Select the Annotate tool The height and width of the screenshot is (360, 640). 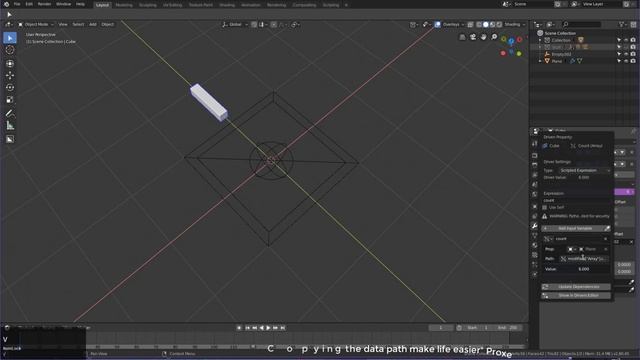10,113
